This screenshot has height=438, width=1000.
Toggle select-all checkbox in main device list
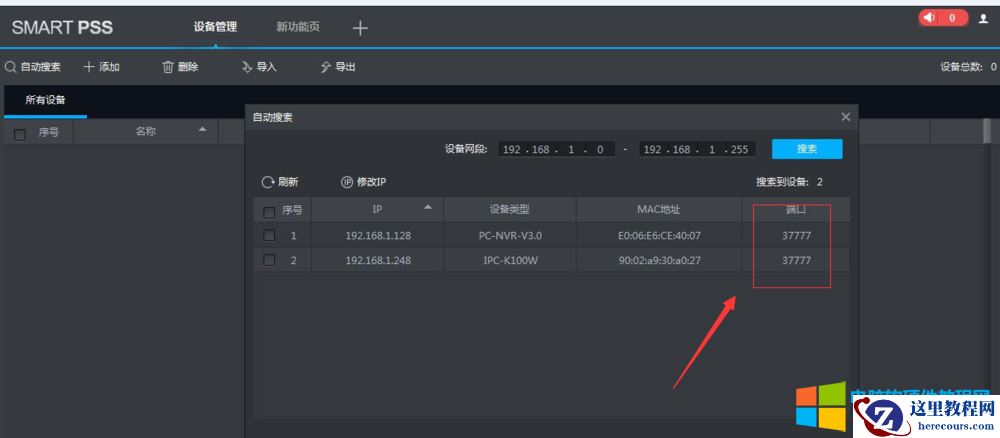(x=20, y=135)
